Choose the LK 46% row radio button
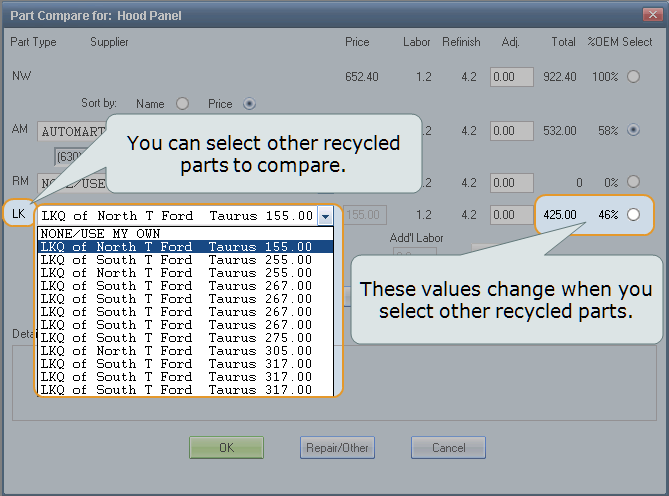The width and height of the screenshot is (669, 496). [632, 214]
